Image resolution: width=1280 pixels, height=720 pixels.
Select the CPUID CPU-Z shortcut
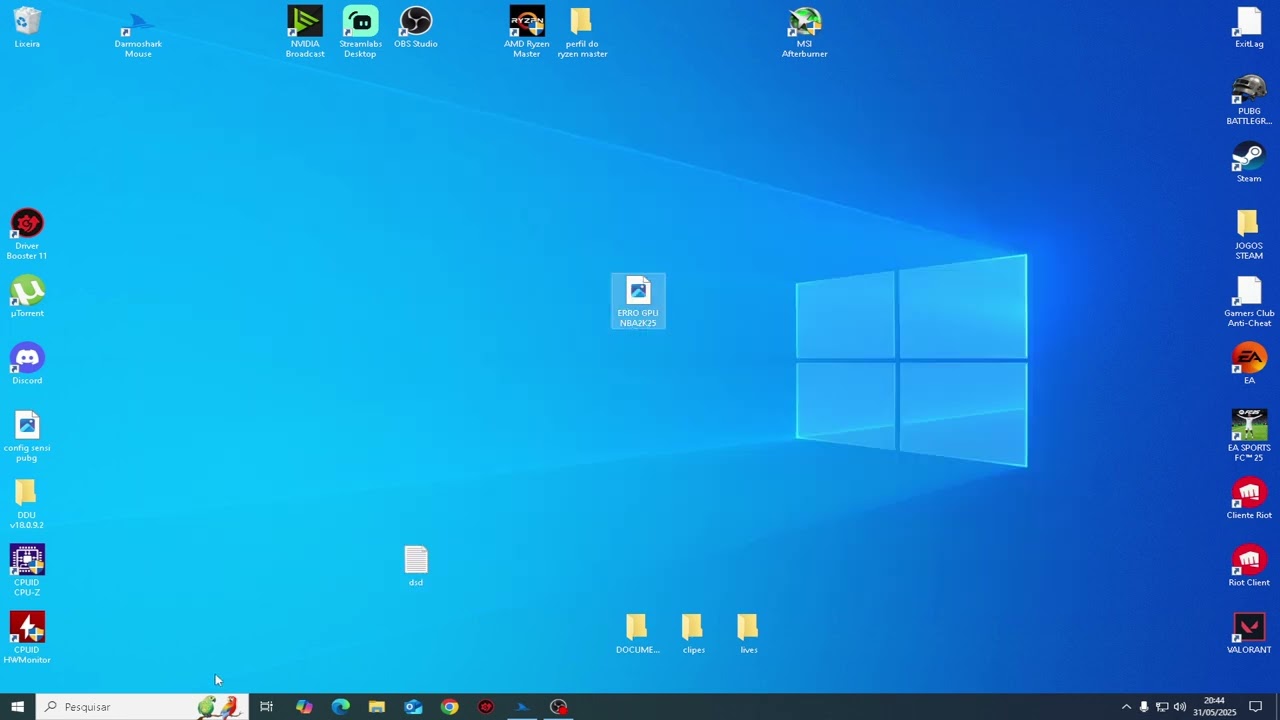(x=27, y=570)
